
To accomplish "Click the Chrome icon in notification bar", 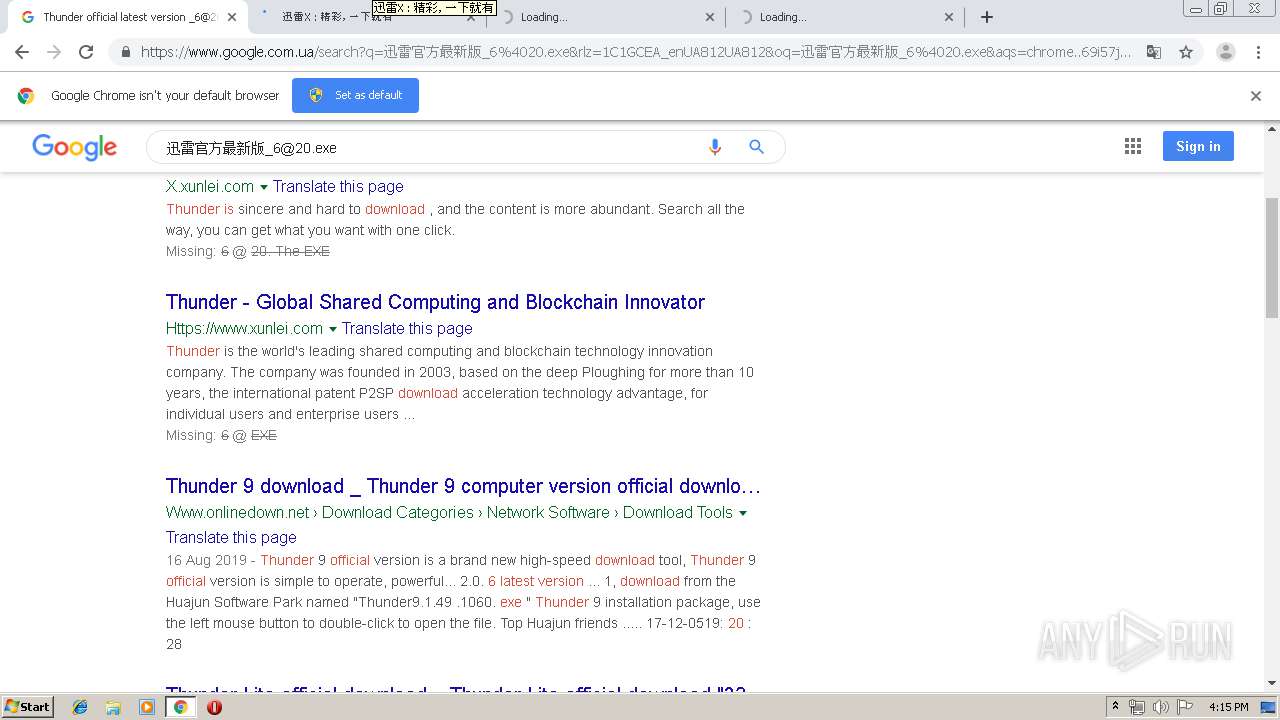I will (26, 96).
